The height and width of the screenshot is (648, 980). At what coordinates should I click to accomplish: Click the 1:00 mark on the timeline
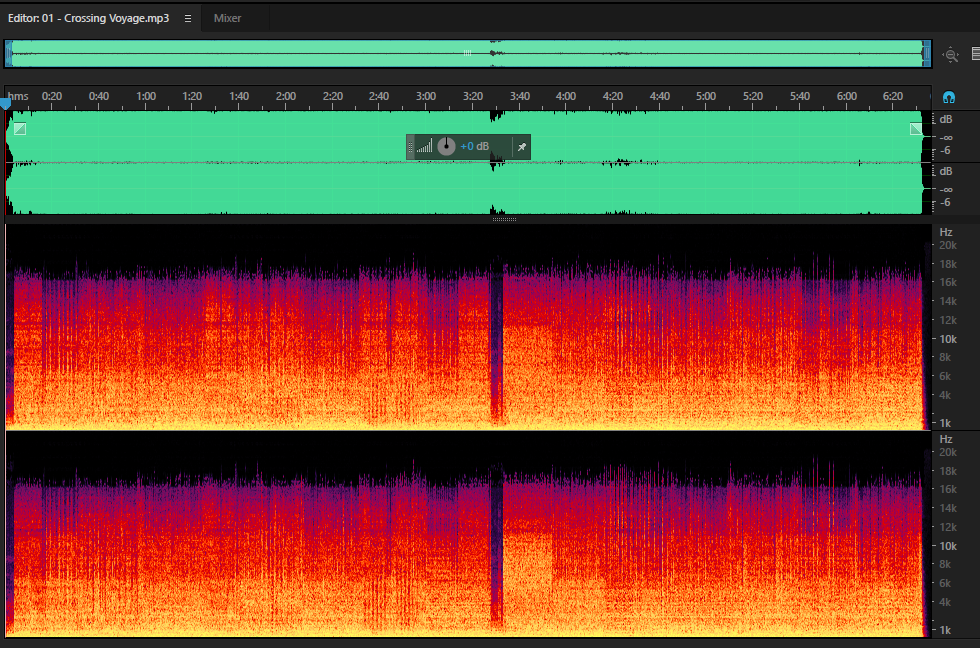click(x=146, y=96)
